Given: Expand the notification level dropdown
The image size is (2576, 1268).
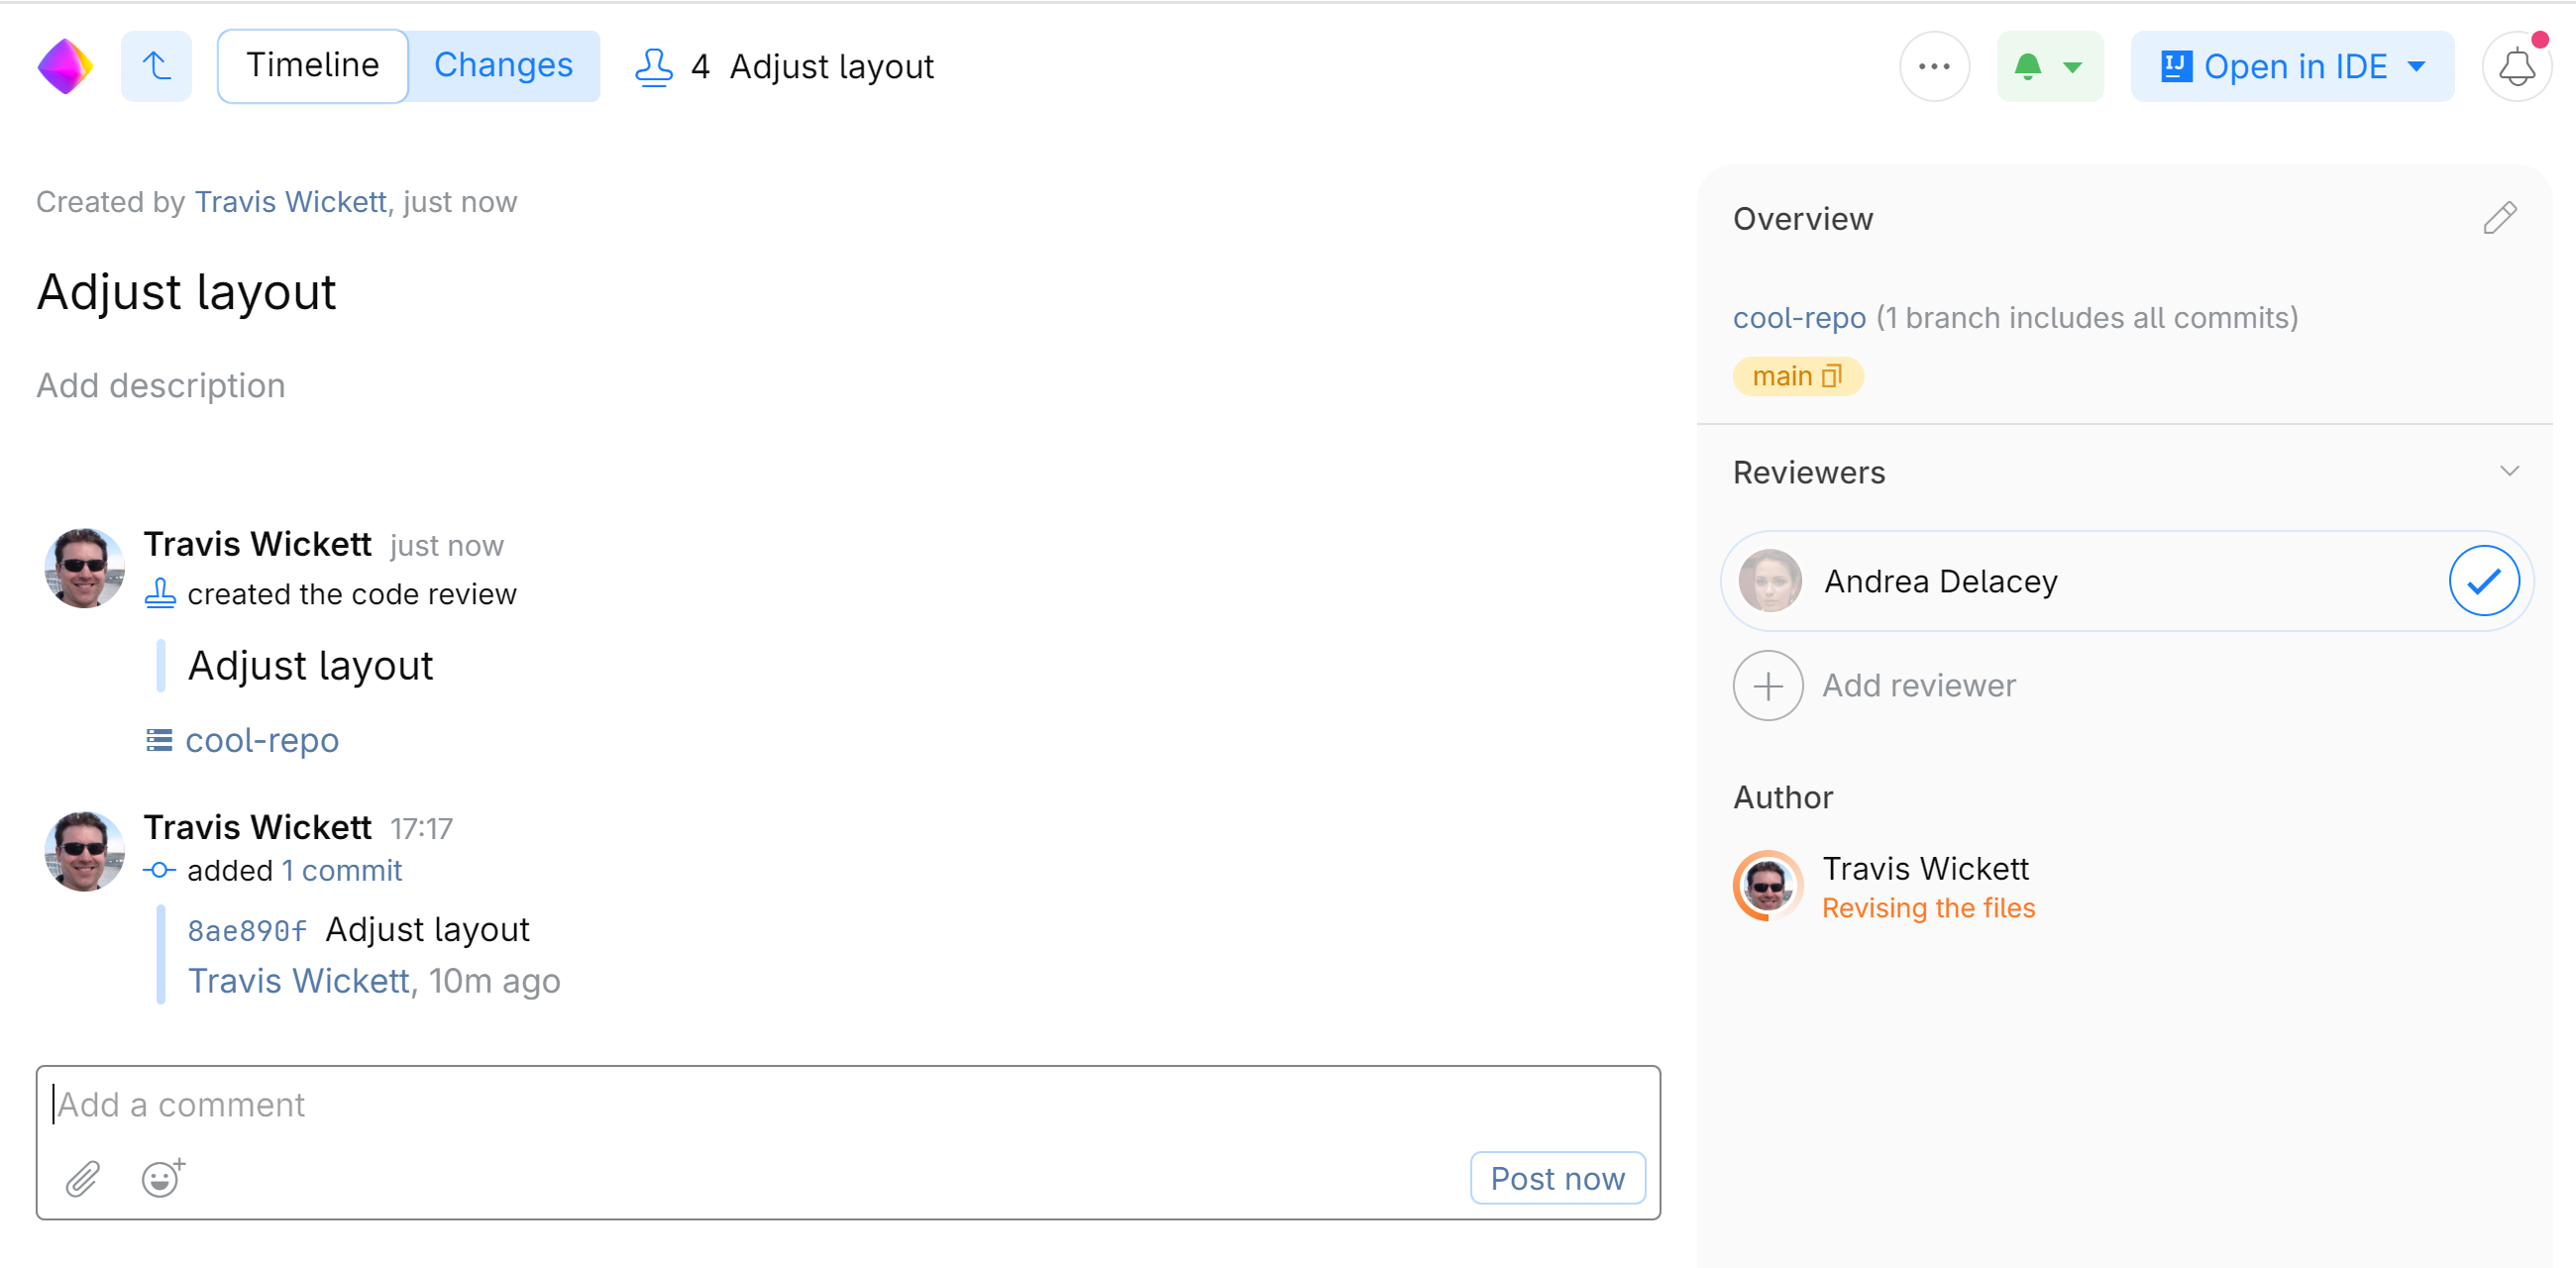Looking at the screenshot, I should tap(2071, 67).
